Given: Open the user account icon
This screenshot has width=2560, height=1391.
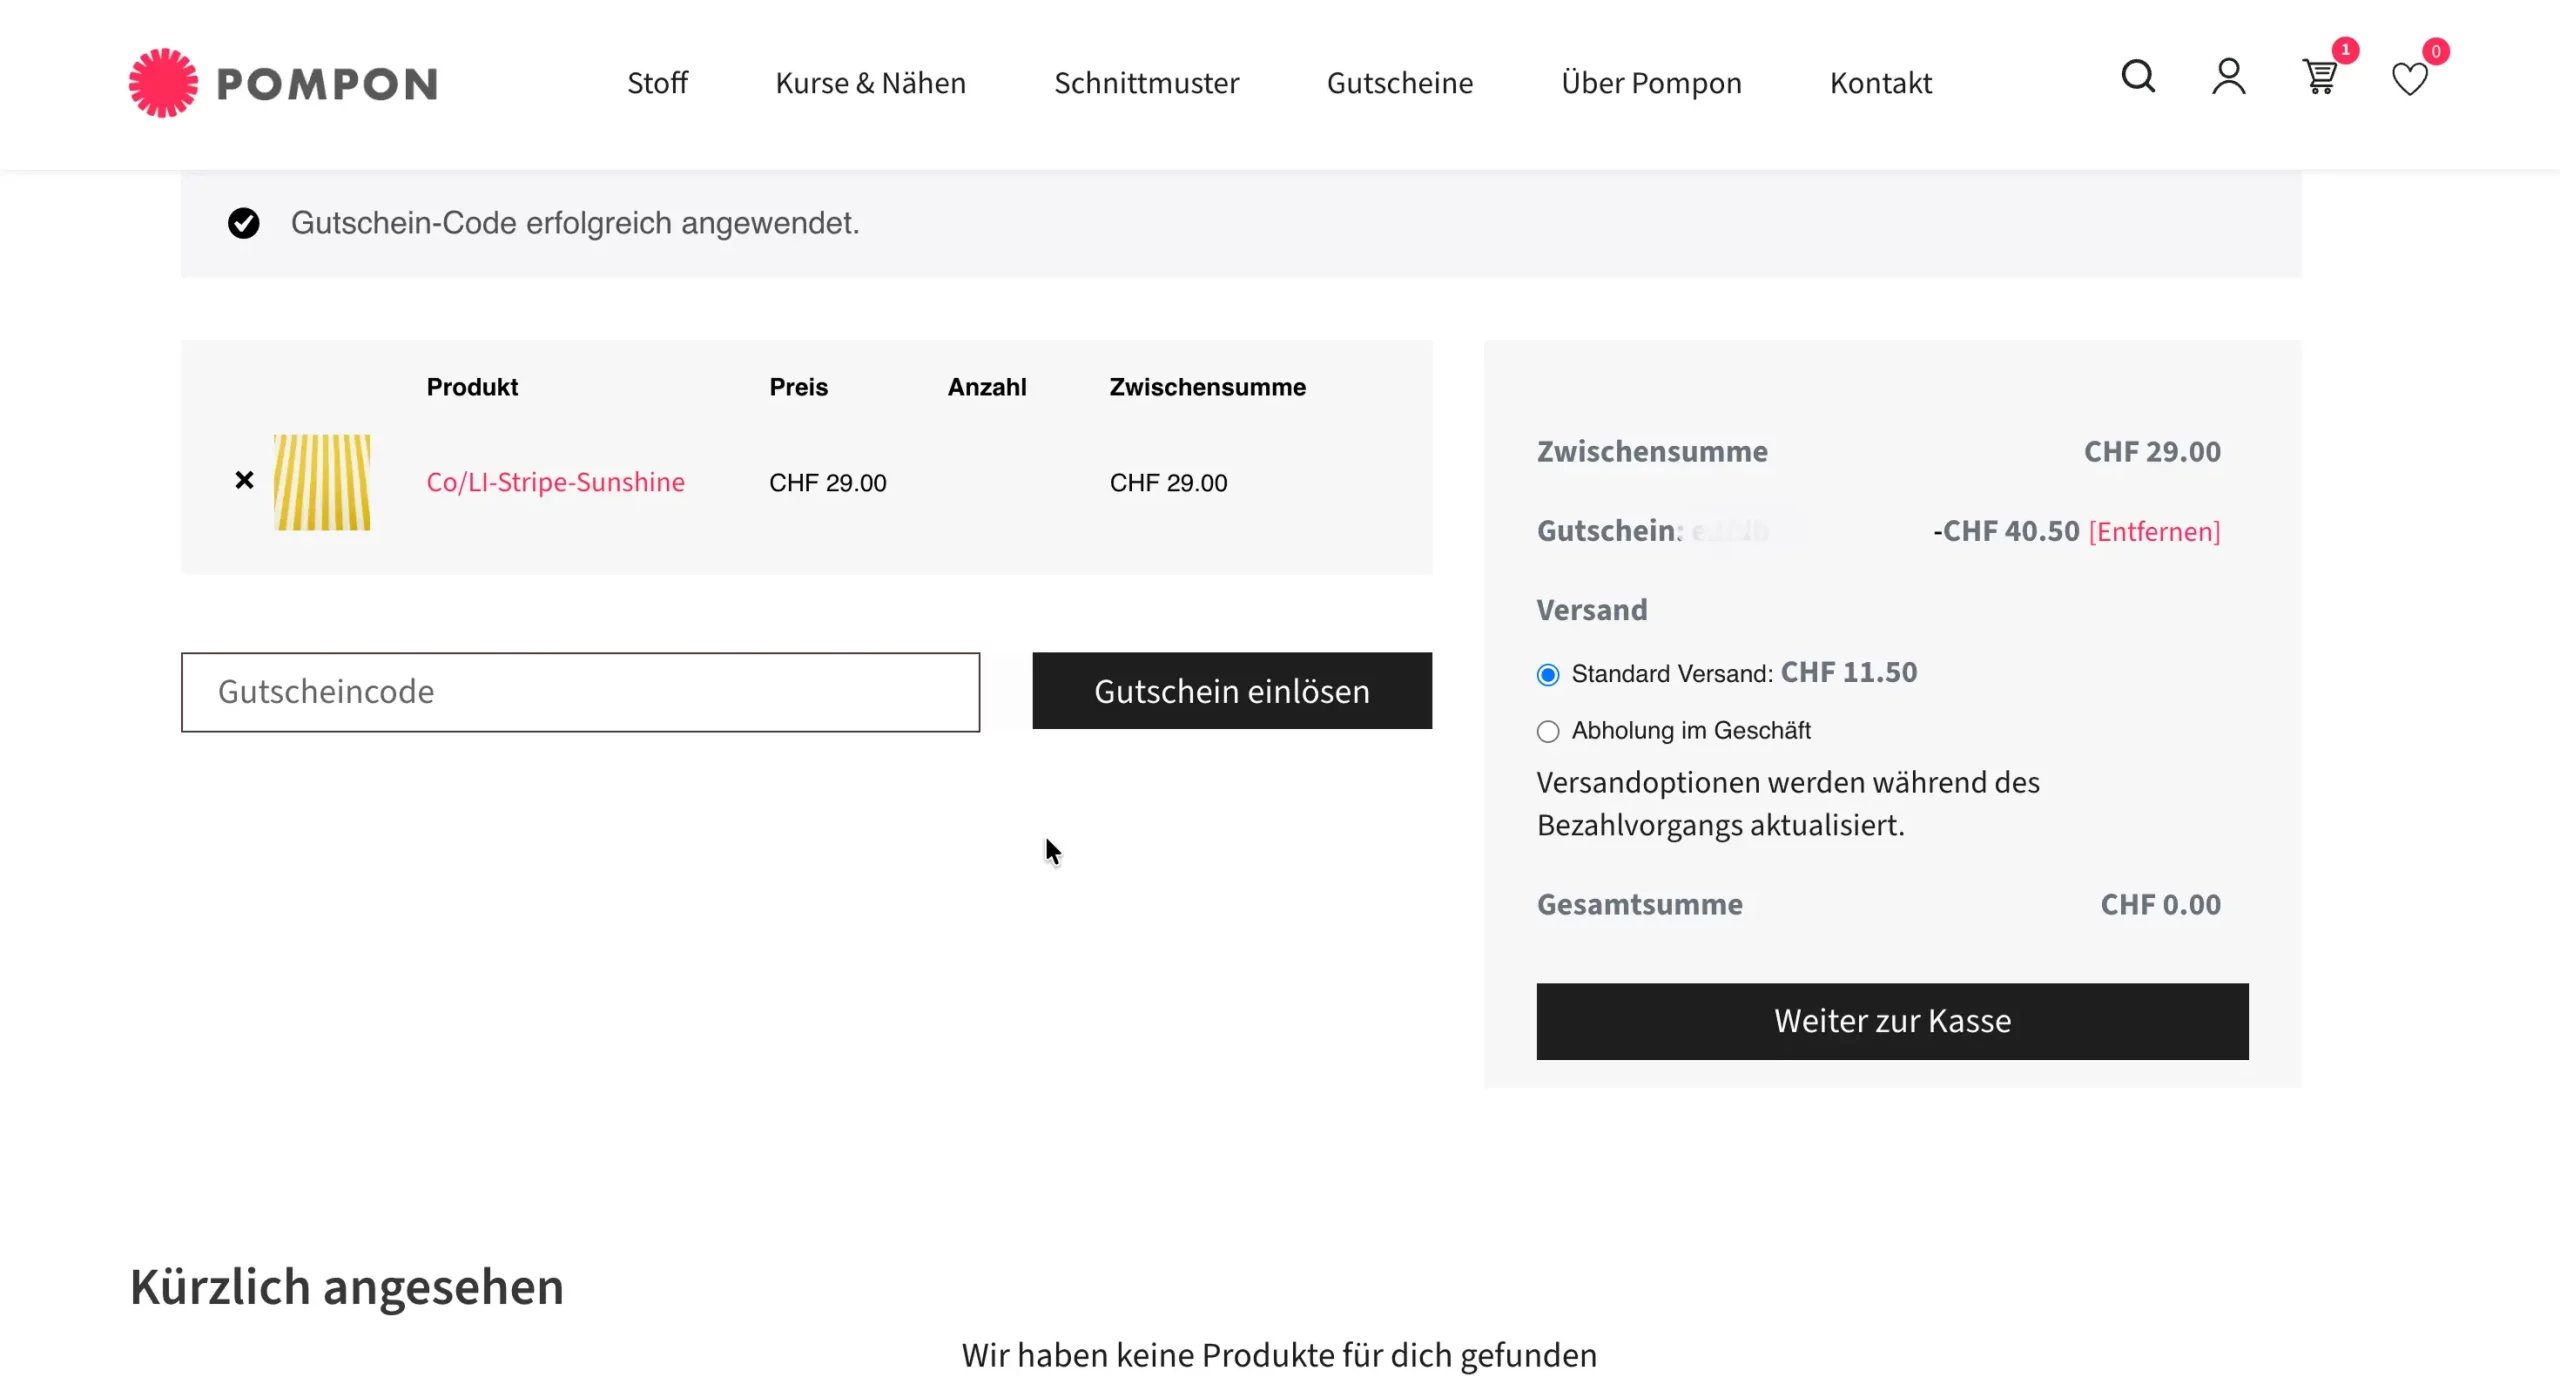Looking at the screenshot, I should point(2228,77).
